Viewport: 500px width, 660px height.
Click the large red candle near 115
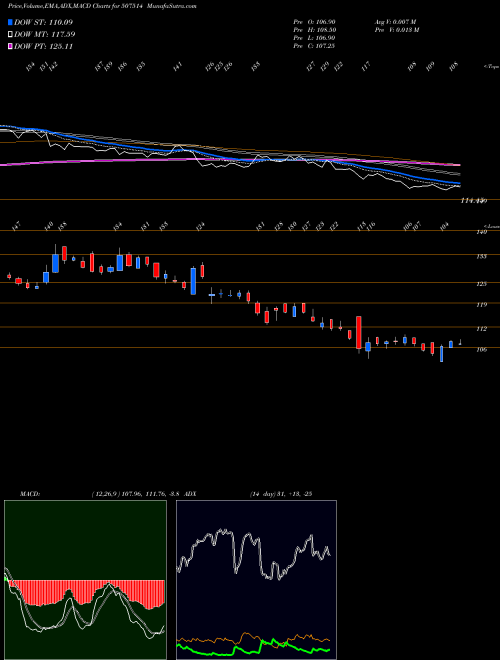click(x=359, y=333)
